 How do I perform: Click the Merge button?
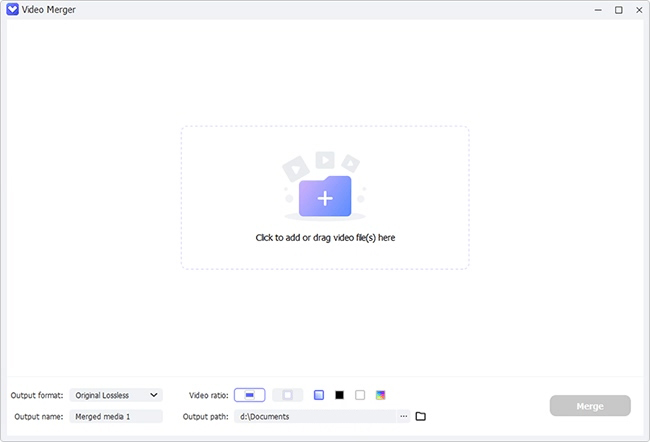coord(590,406)
